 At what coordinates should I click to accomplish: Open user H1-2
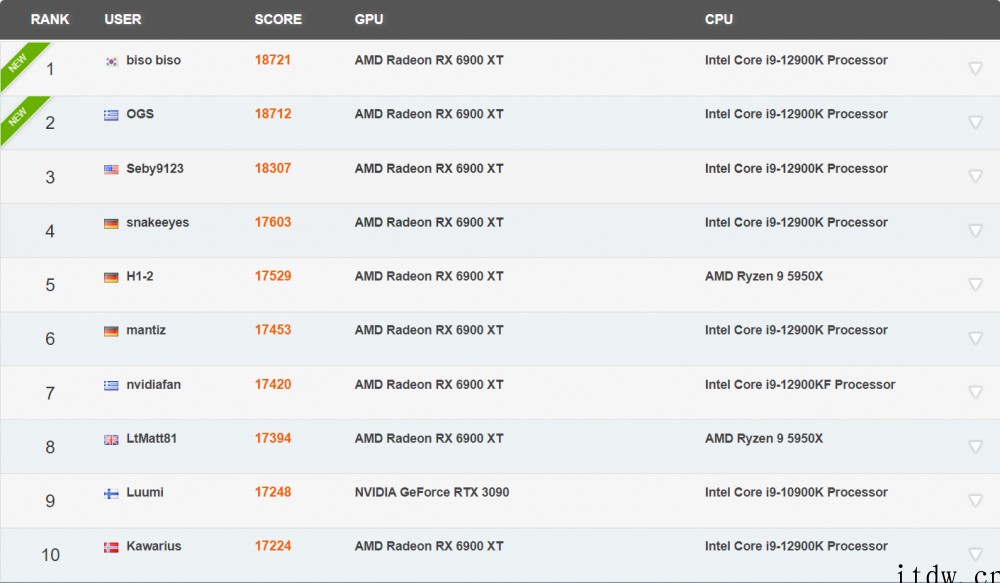click(x=140, y=276)
